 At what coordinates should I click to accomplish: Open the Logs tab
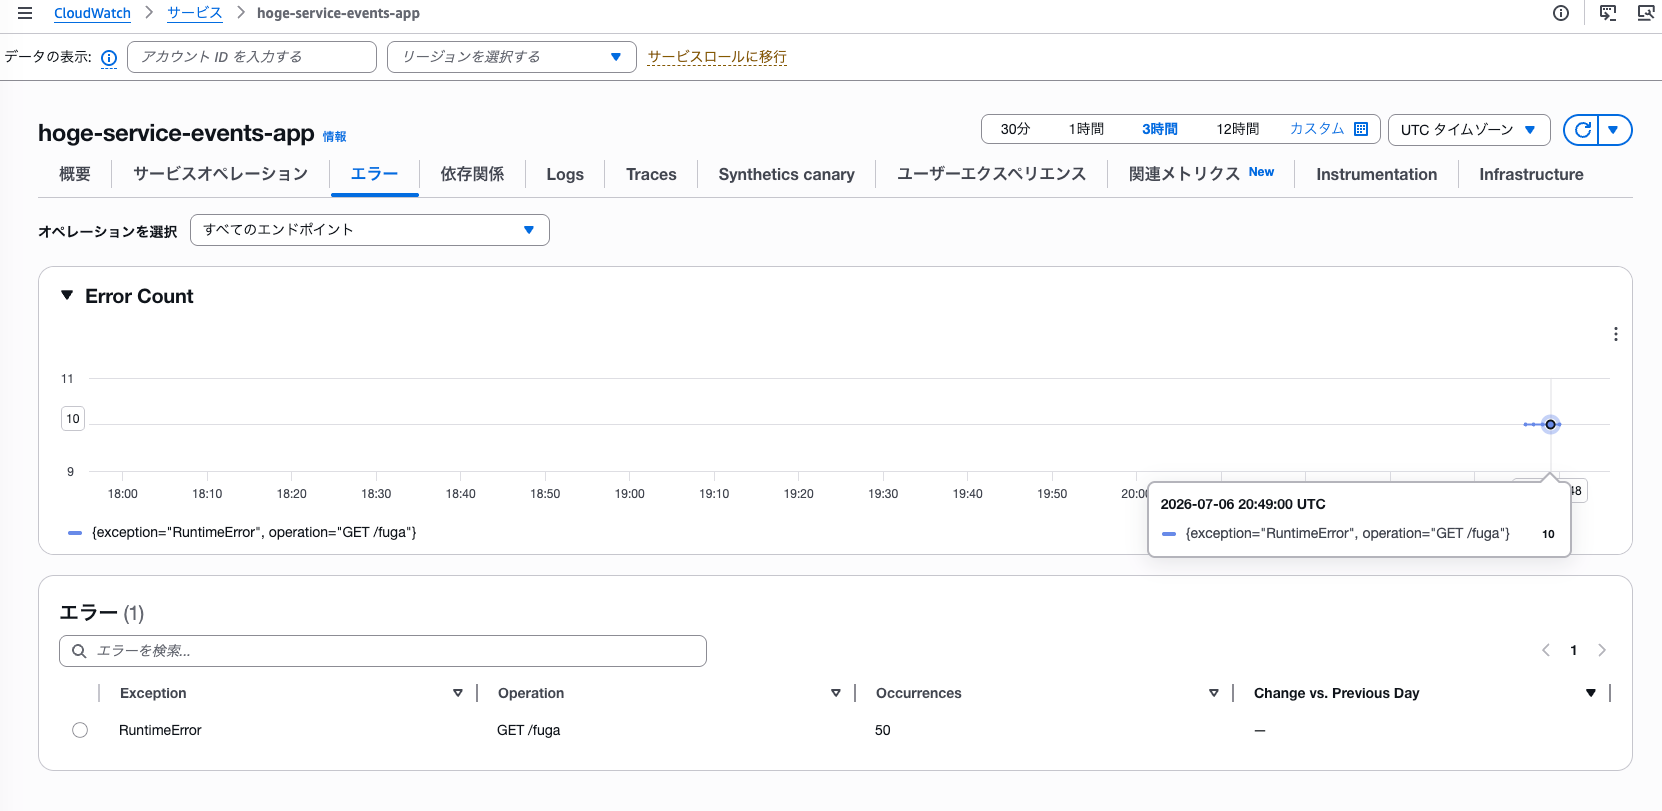(565, 174)
